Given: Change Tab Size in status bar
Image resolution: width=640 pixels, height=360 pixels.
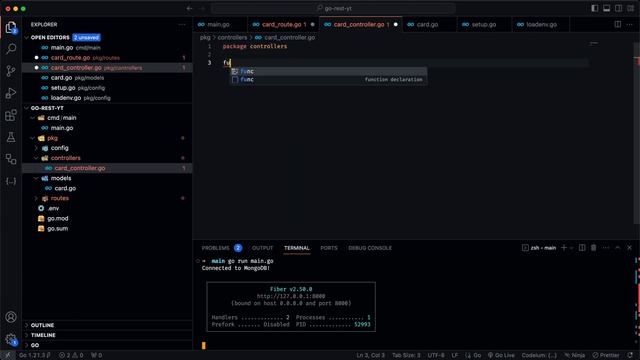Looking at the screenshot, I should [406, 355].
